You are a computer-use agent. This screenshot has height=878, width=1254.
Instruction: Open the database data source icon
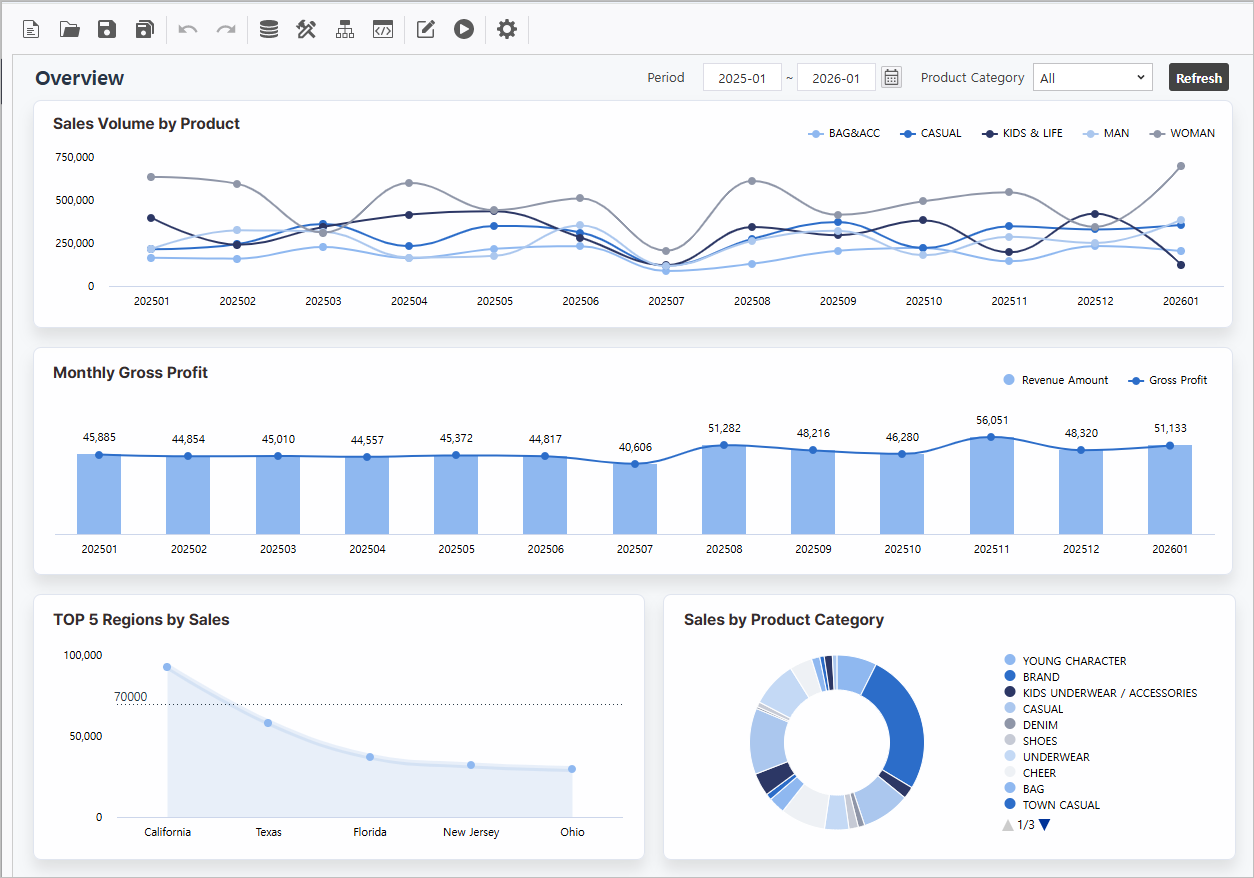[x=268, y=29]
